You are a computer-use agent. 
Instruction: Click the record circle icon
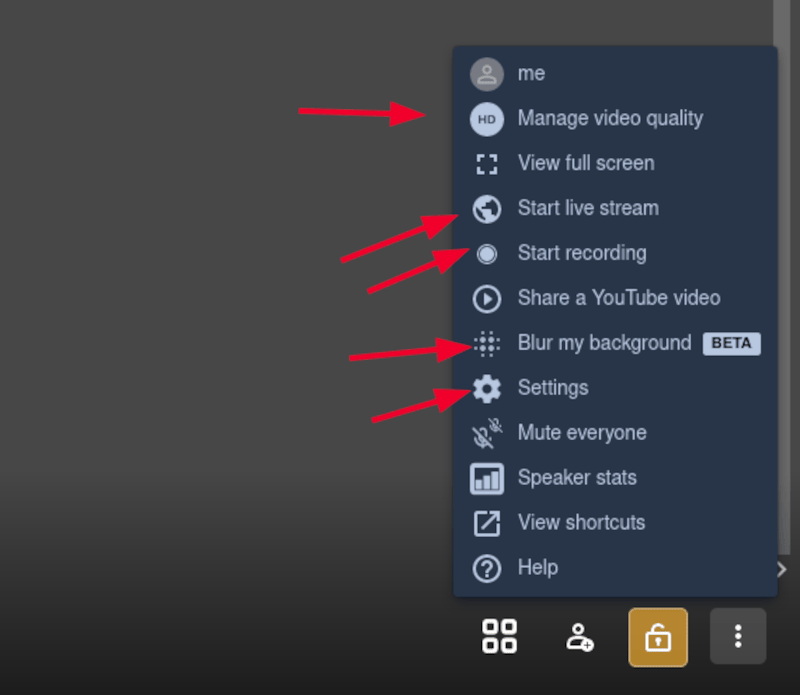[x=487, y=254]
